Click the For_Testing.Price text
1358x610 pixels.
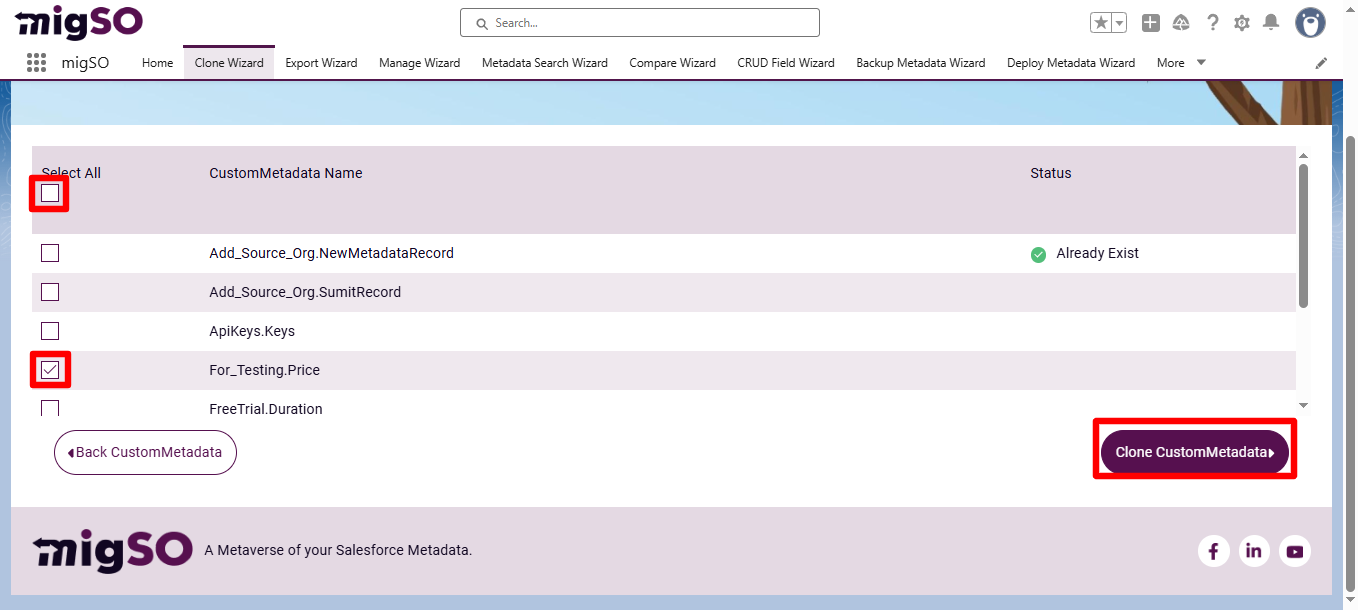coord(264,370)
